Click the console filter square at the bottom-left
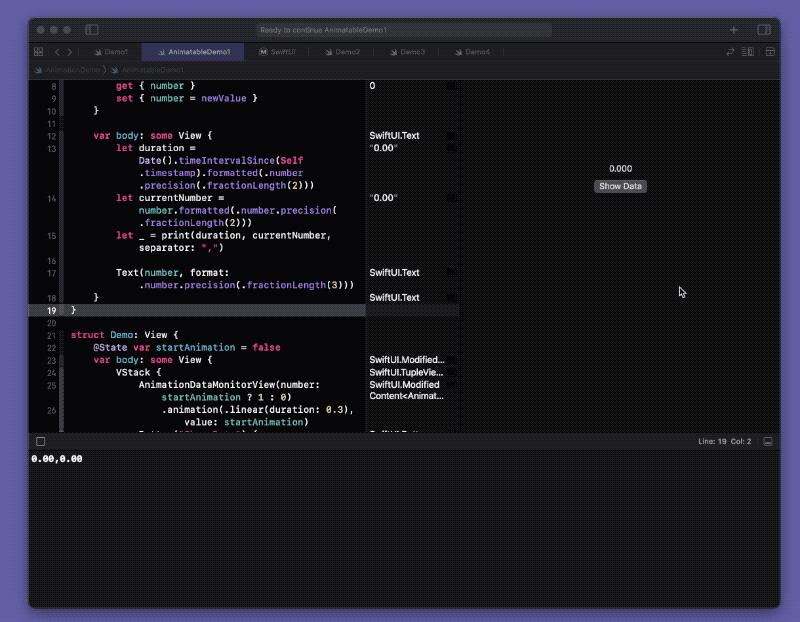Viewport: 800px width, 622px height. tap(40, 441)
